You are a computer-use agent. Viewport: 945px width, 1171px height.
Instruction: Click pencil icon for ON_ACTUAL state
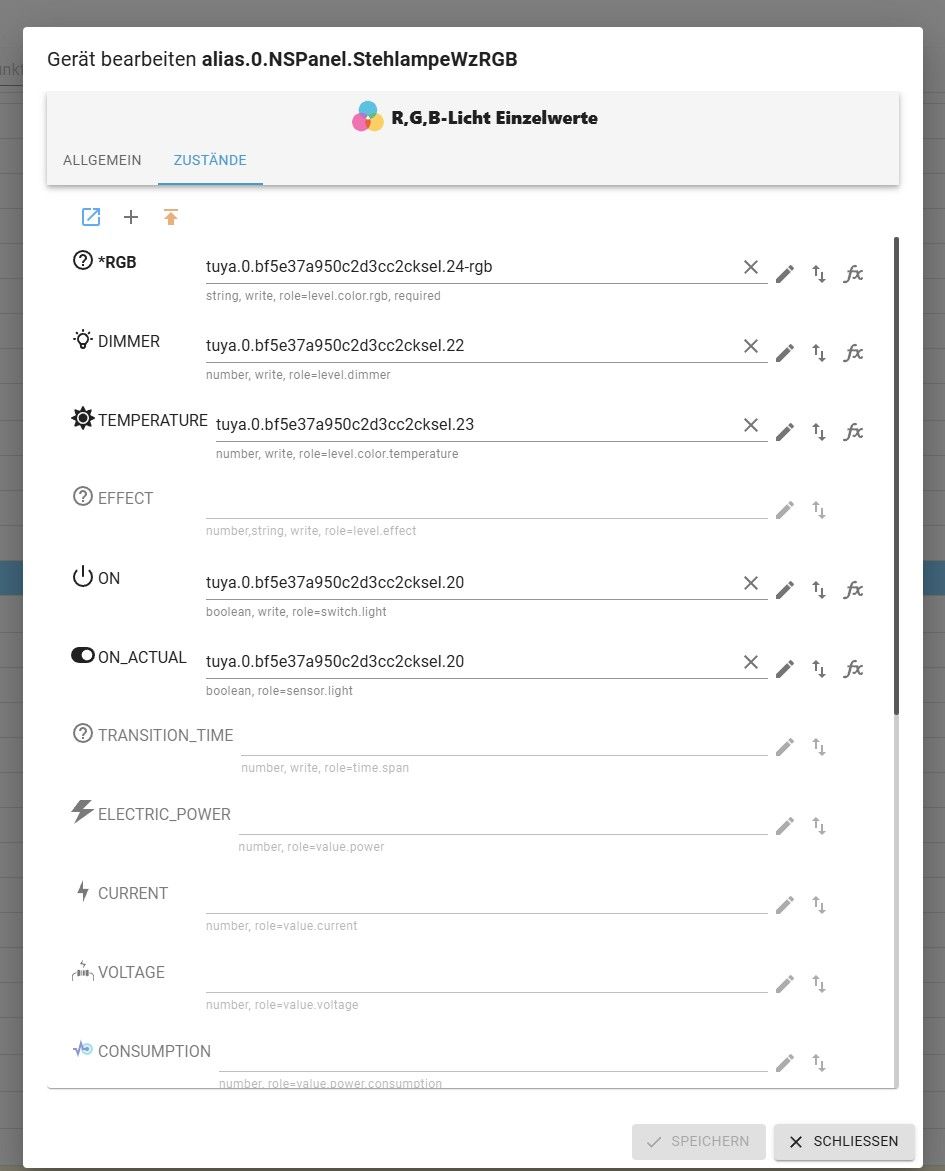pyautogui.click(x=785, y=668)
